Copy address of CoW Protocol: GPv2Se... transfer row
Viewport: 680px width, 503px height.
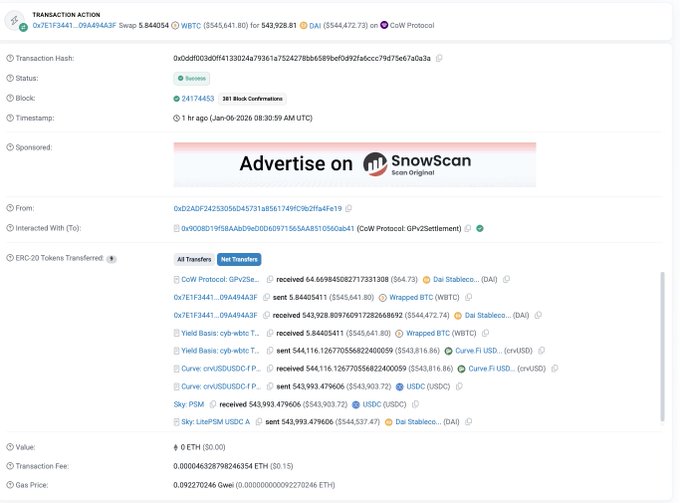coord(270,279)
